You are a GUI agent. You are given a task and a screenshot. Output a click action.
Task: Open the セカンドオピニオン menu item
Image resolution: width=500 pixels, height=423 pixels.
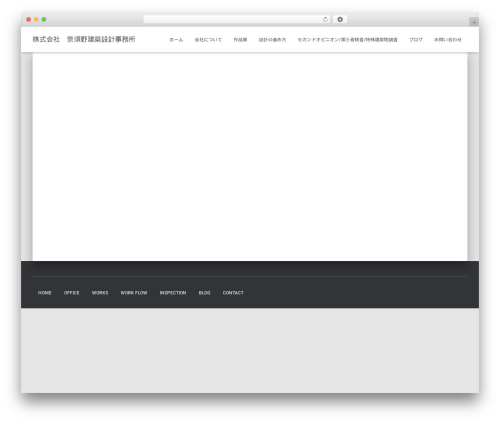tap(348, 40)
